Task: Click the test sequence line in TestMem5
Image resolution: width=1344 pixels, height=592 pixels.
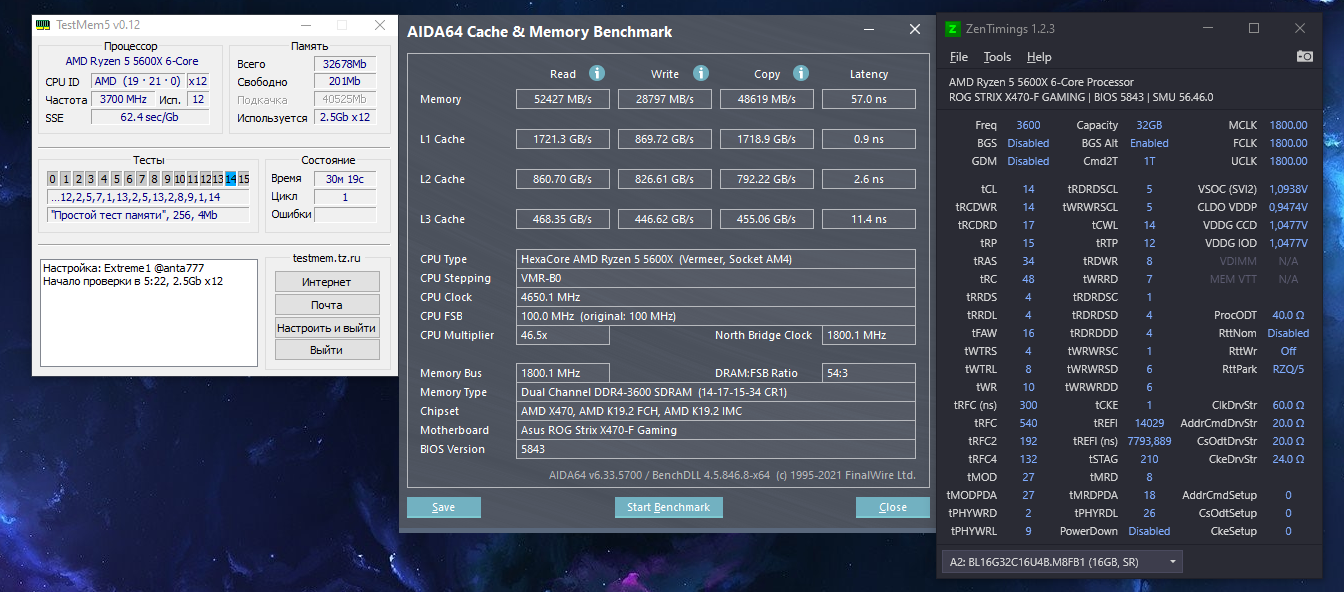Action: (x=148, y=197)
